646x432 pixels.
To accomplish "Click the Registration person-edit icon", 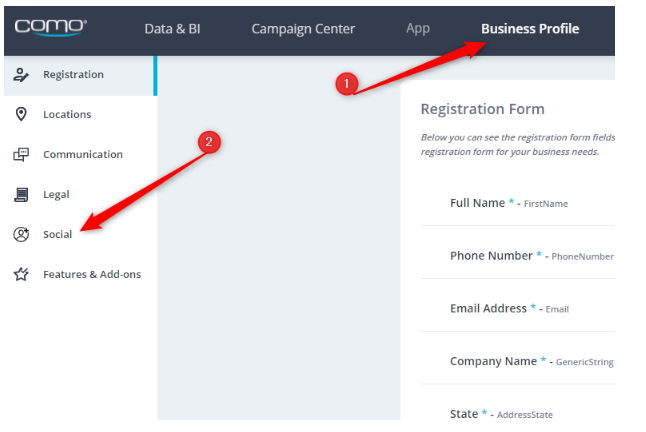I will click(21, 75).
